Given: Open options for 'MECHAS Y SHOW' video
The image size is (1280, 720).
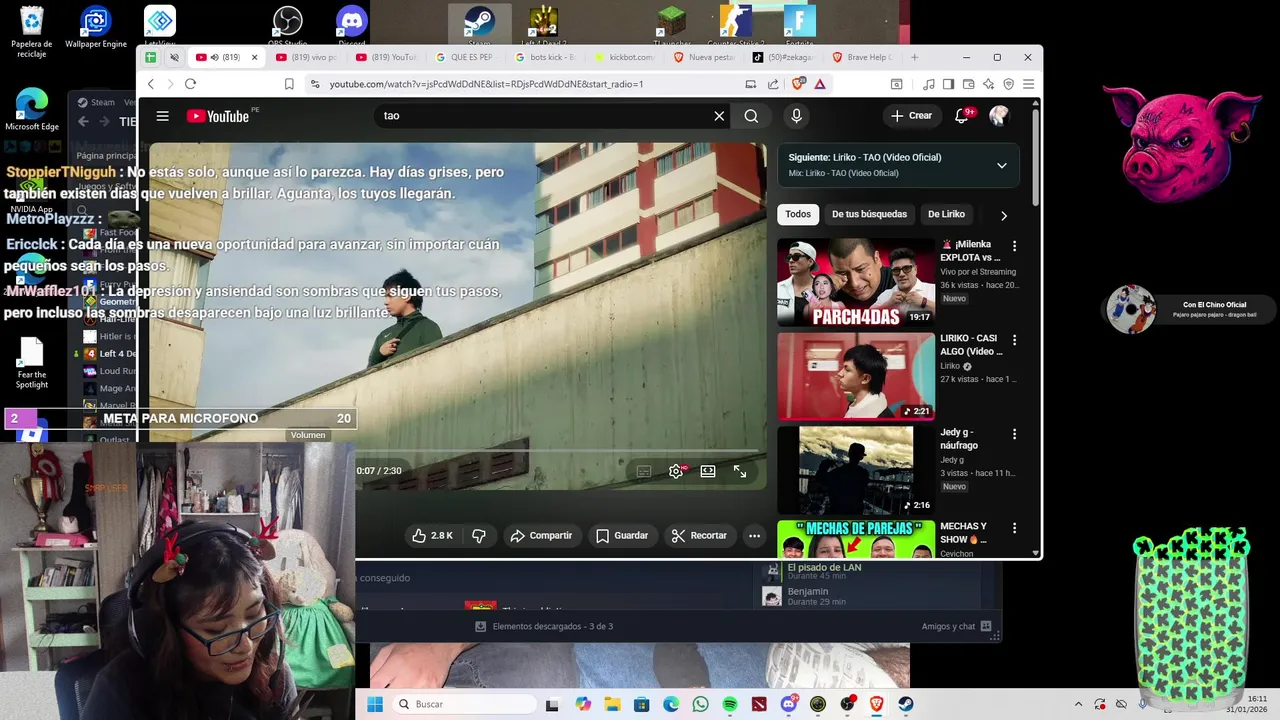Looking at the screenshot, I should (1014, 528).
